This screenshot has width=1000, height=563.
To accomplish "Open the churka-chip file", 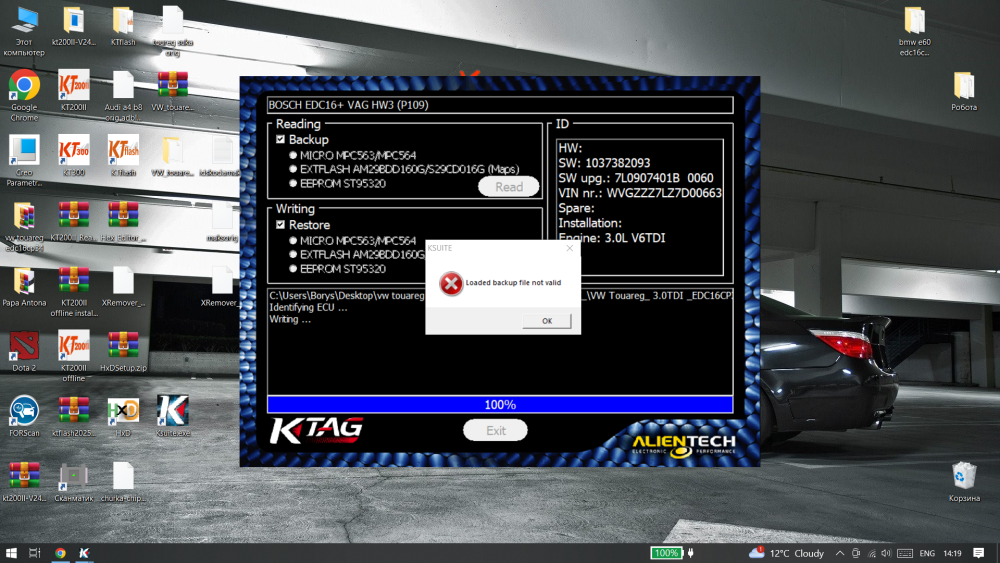I will tap(123, 482).
